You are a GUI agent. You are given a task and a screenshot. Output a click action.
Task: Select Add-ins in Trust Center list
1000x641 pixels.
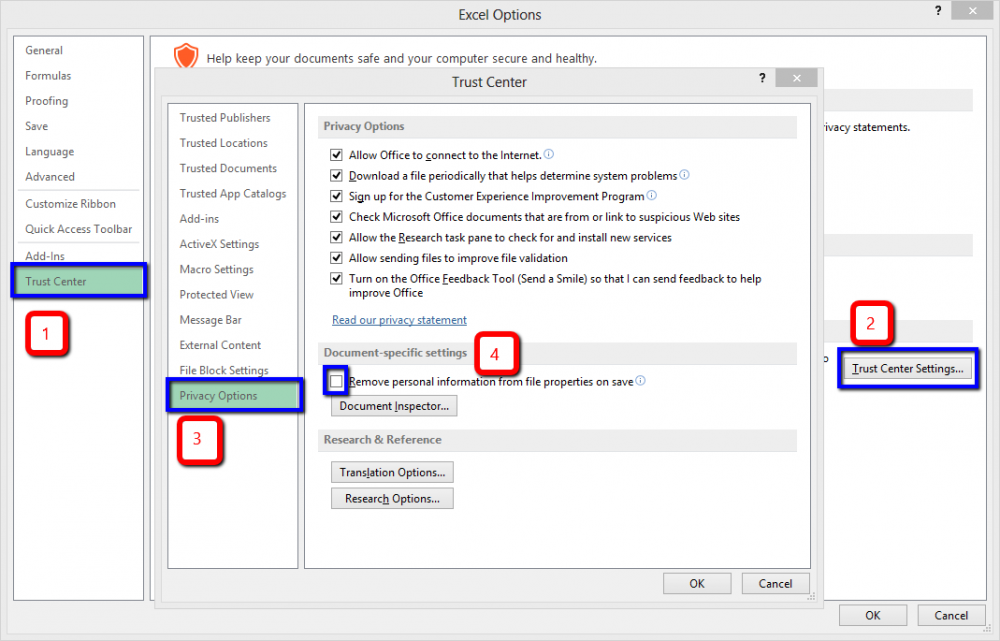tap(199, 219)
